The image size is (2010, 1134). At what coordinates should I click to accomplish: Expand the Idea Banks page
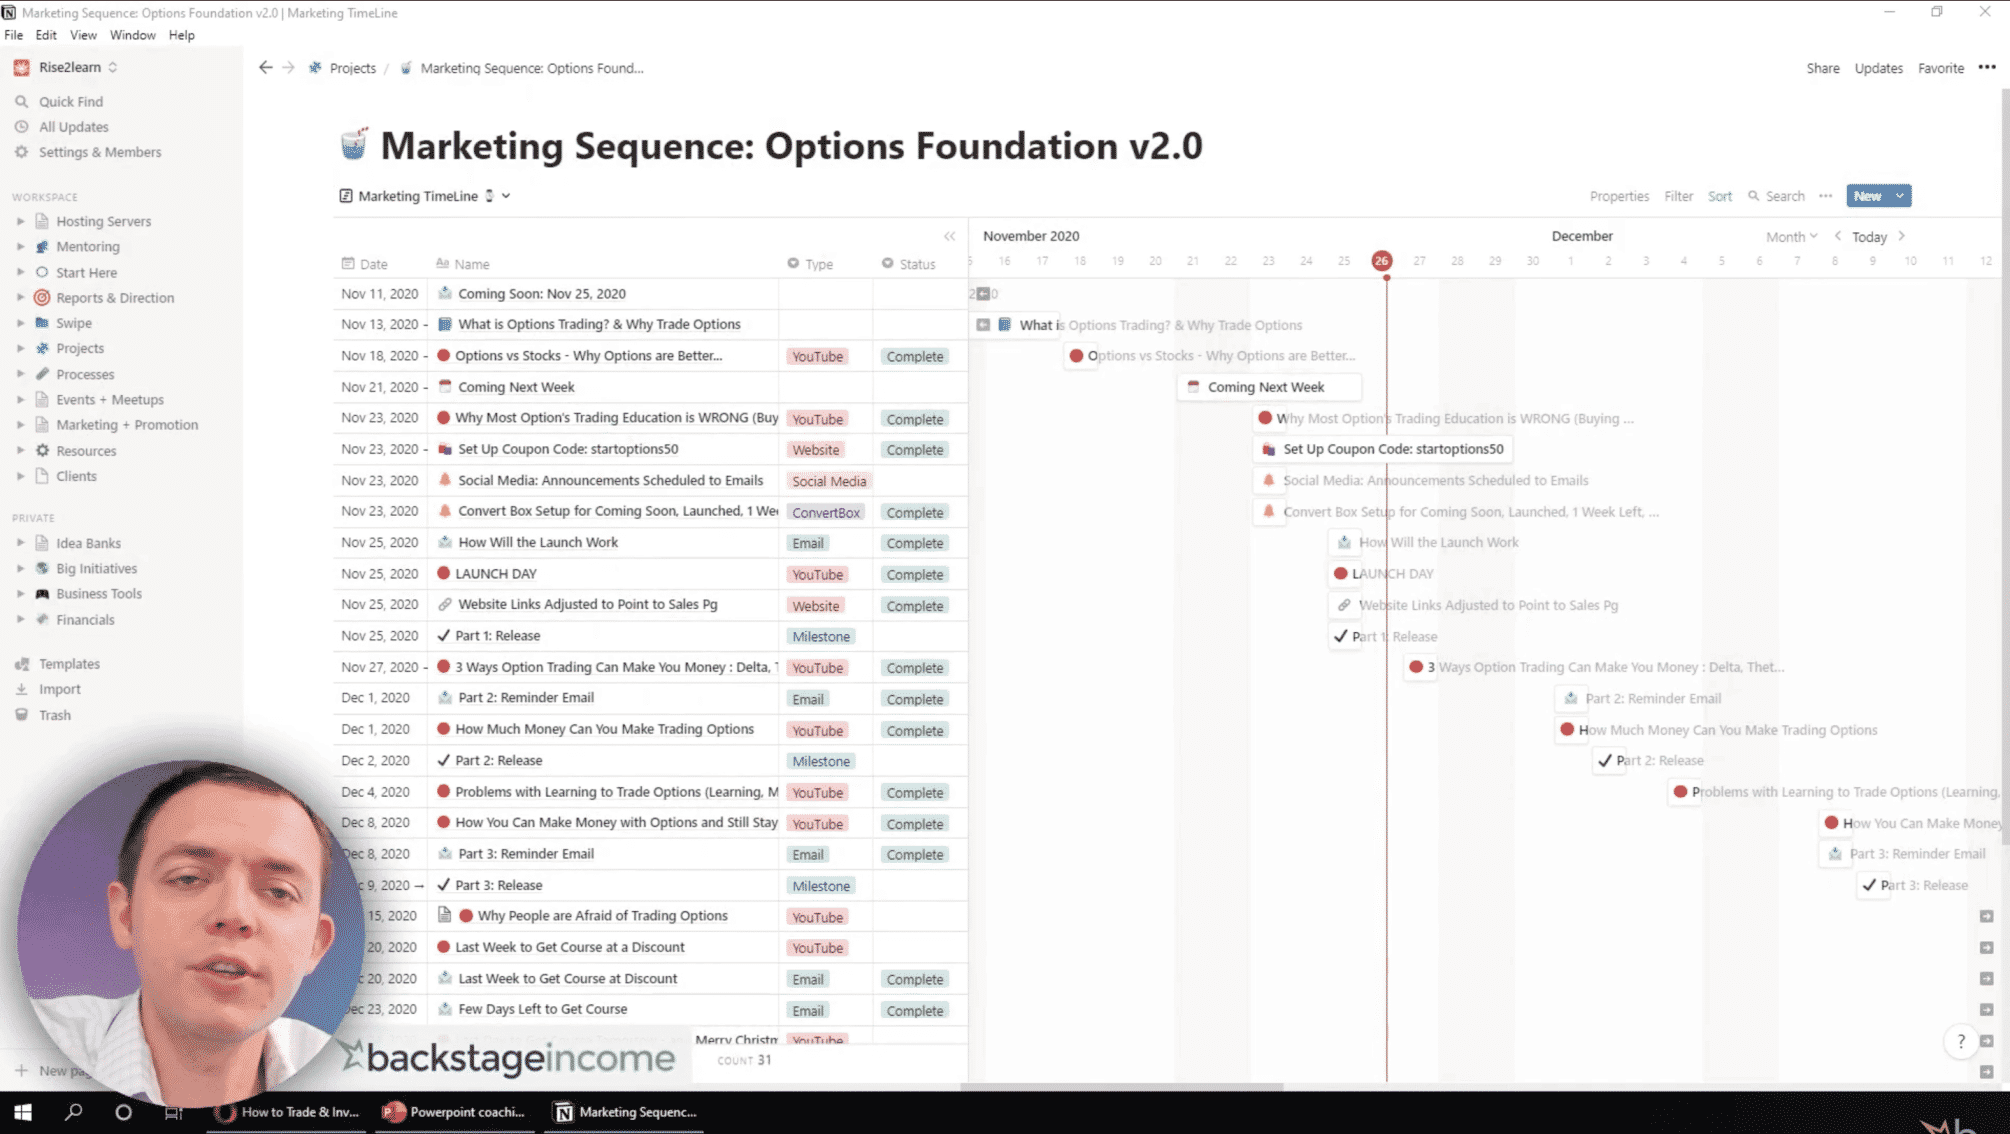pos(20,543)
